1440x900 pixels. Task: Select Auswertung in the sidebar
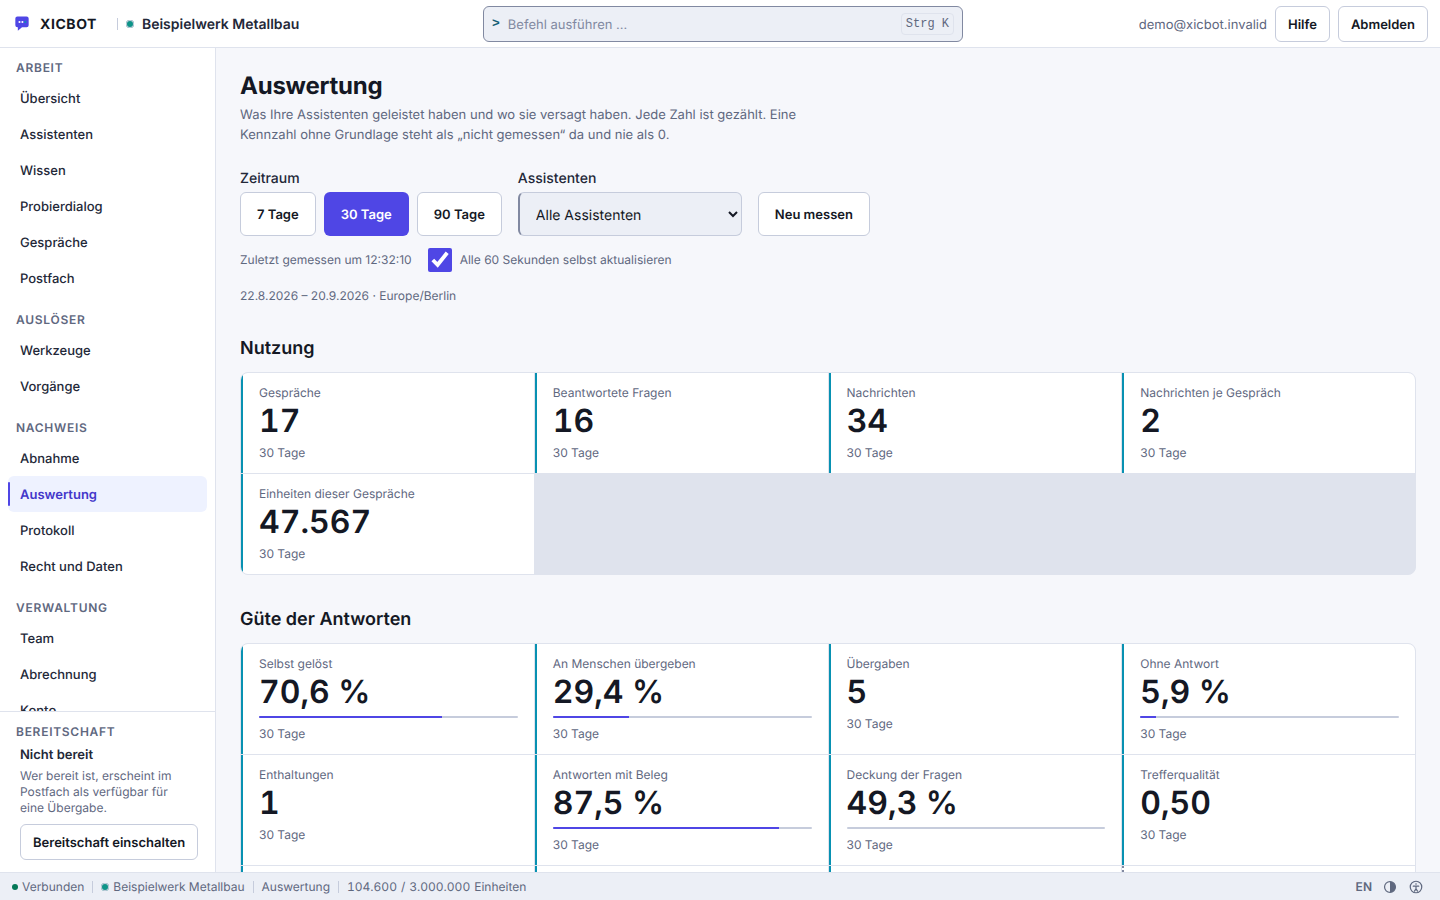click(x=107, y=494)
